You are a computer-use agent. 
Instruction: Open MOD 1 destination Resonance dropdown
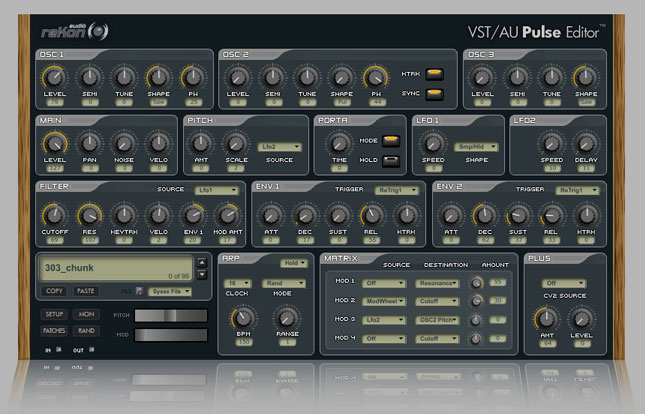(x=437, y=283)
